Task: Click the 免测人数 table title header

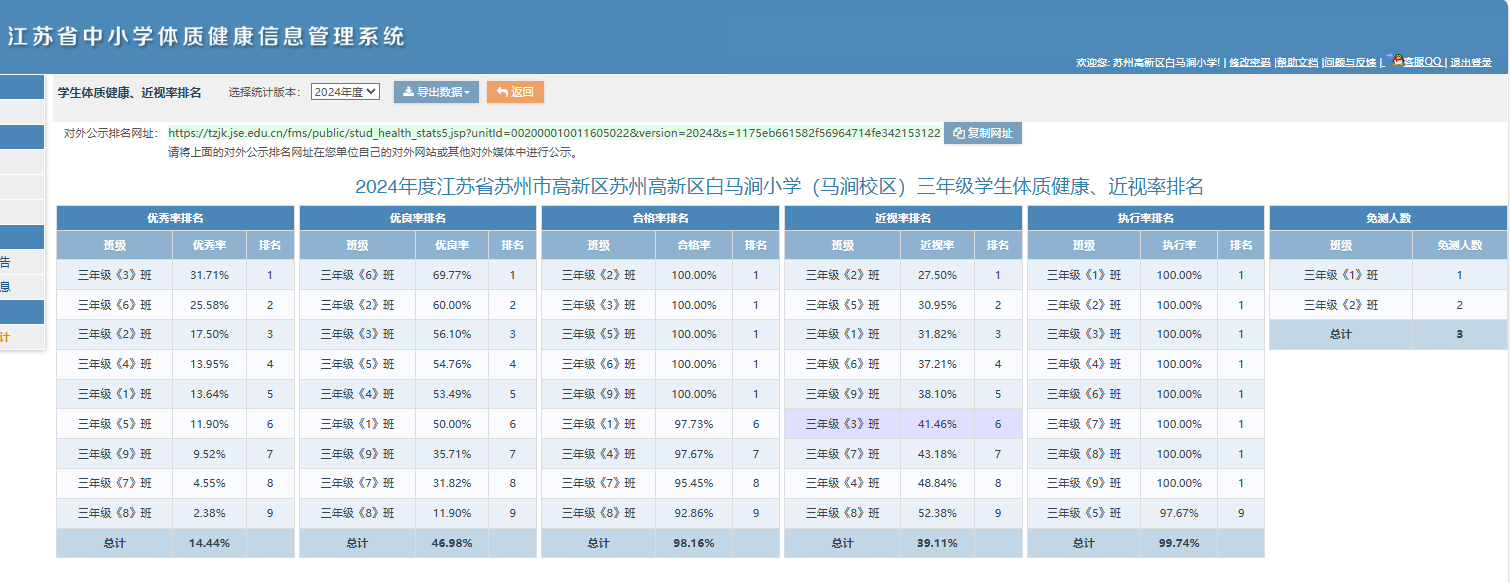Action: click(1388, 218)
